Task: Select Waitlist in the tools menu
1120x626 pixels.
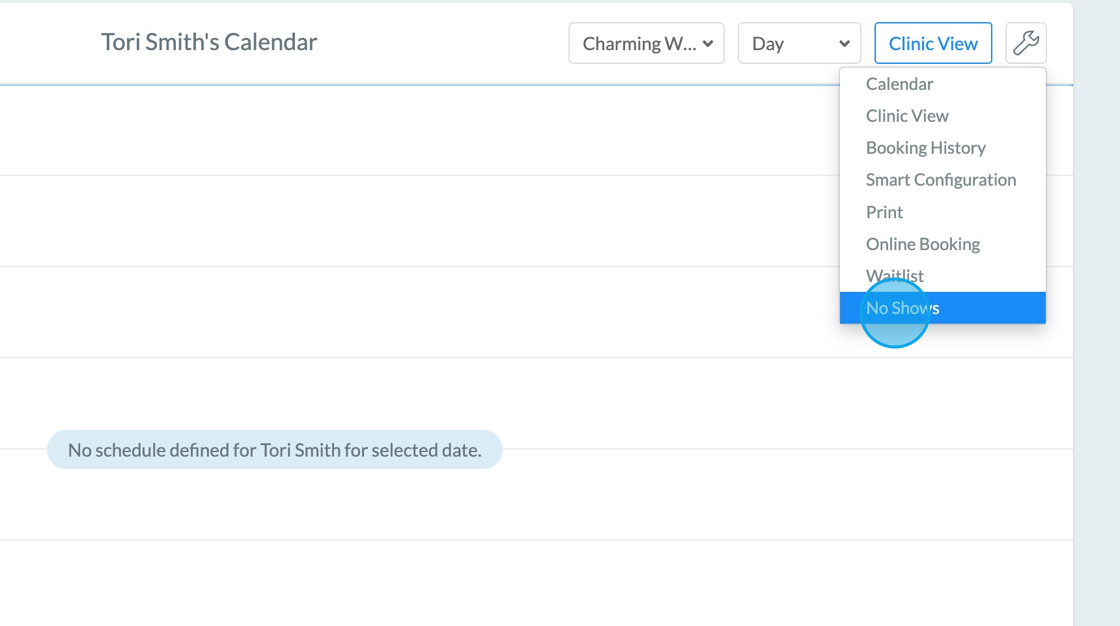Action: [x=895, y=276]
